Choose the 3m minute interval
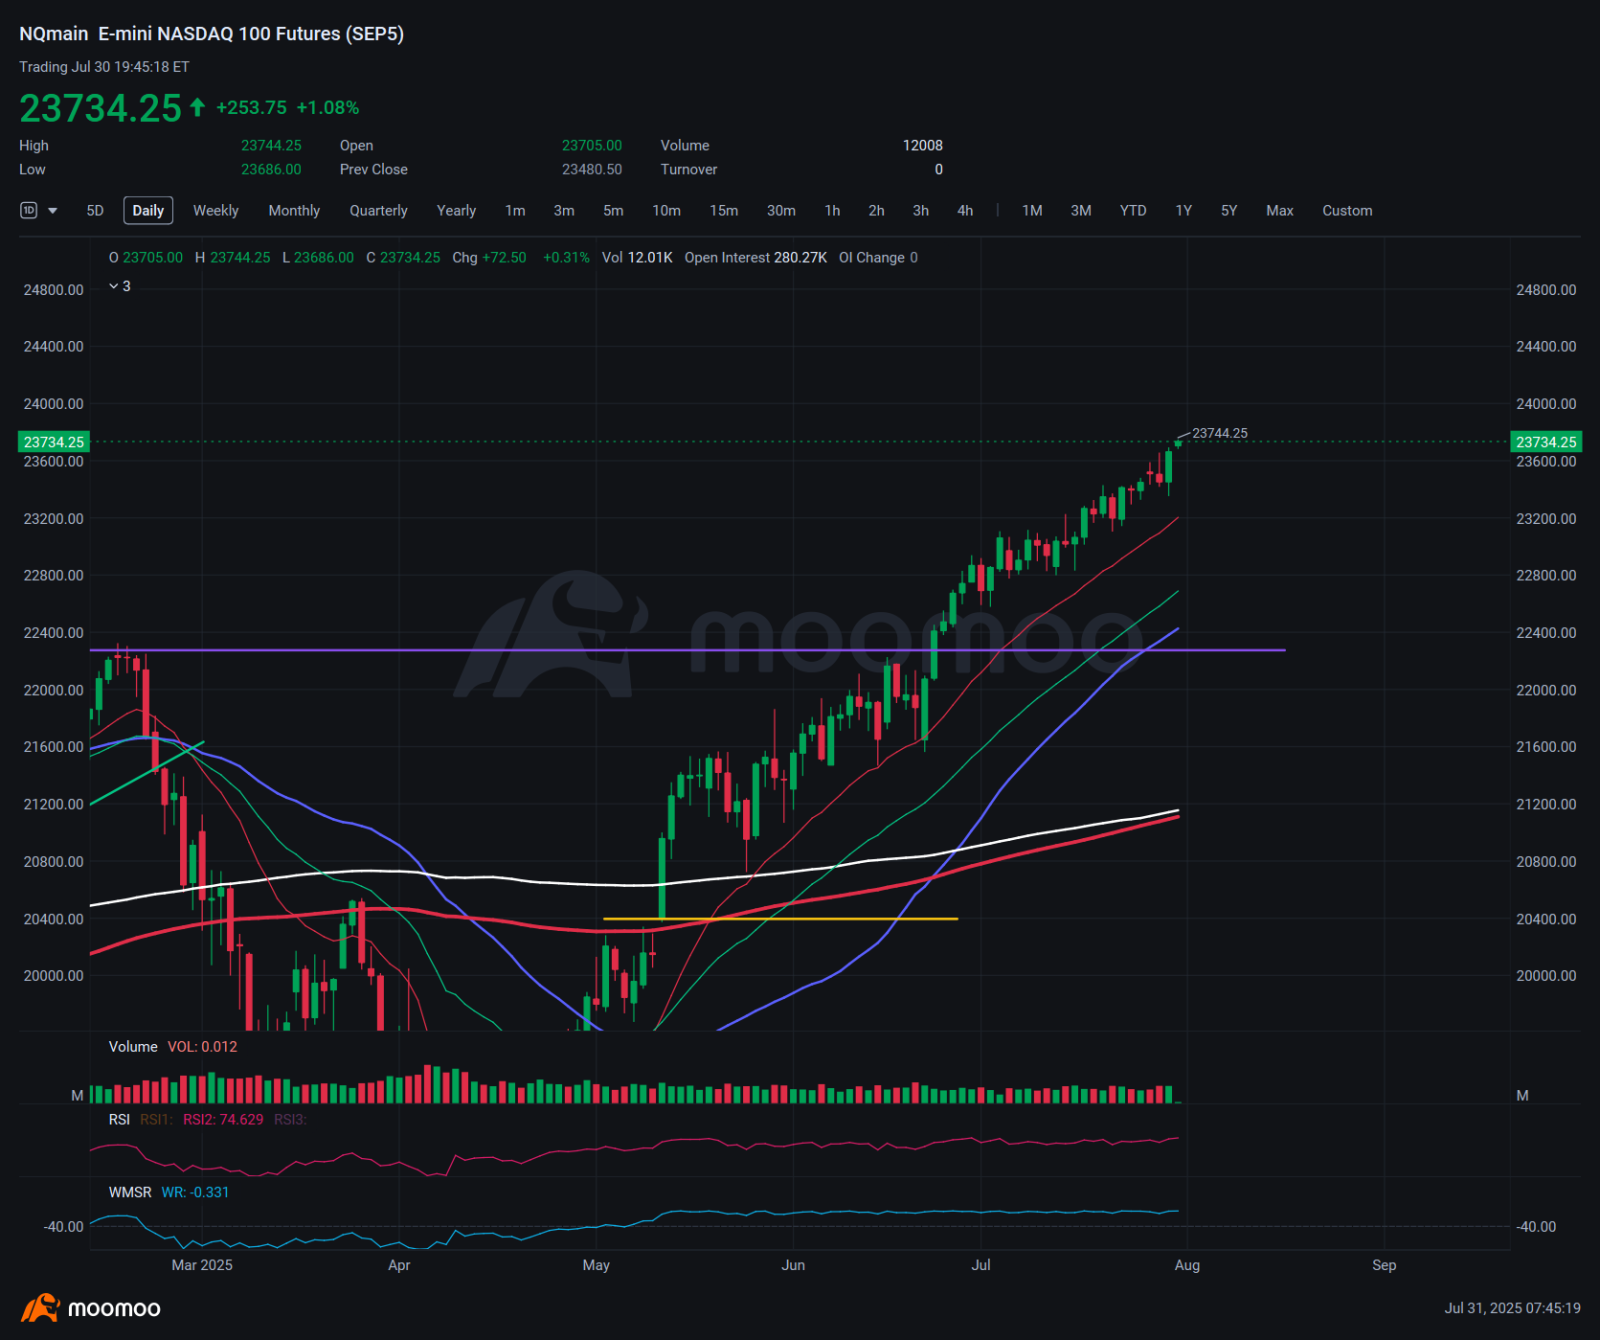This screenshot has height=1340, width=1600. [x=564, y=210]
